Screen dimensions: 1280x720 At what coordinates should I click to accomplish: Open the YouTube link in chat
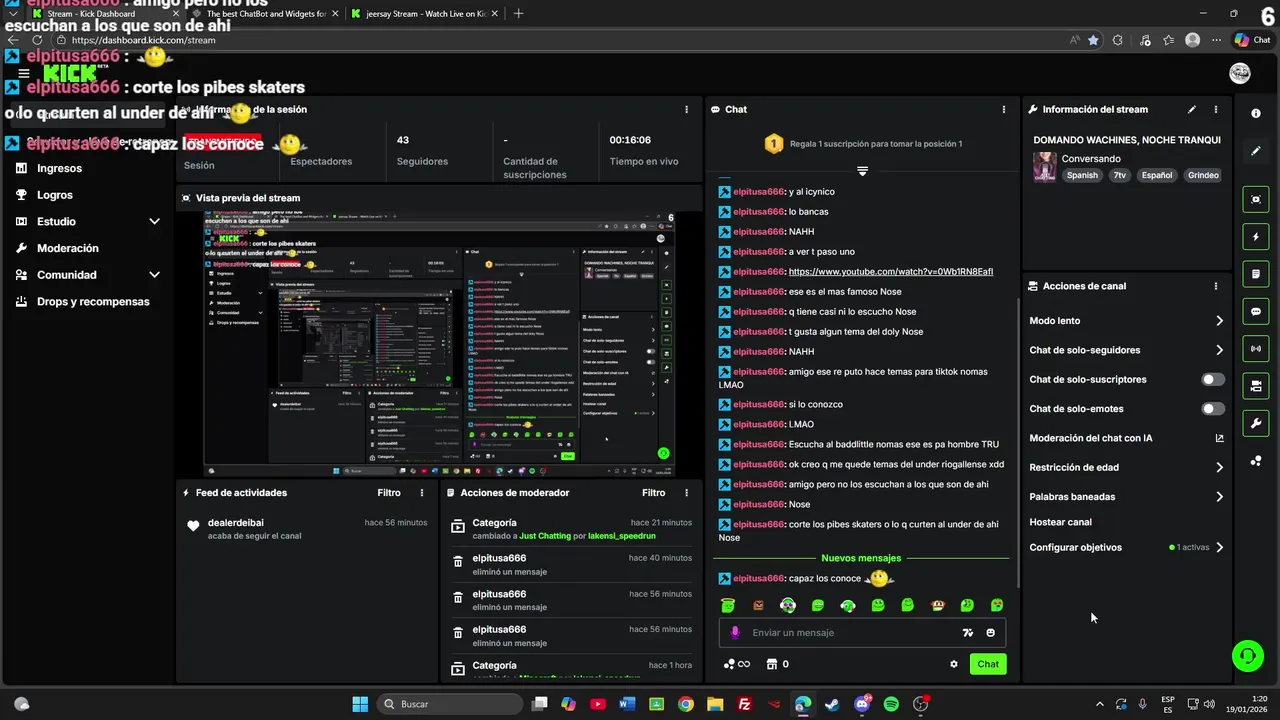890,272
